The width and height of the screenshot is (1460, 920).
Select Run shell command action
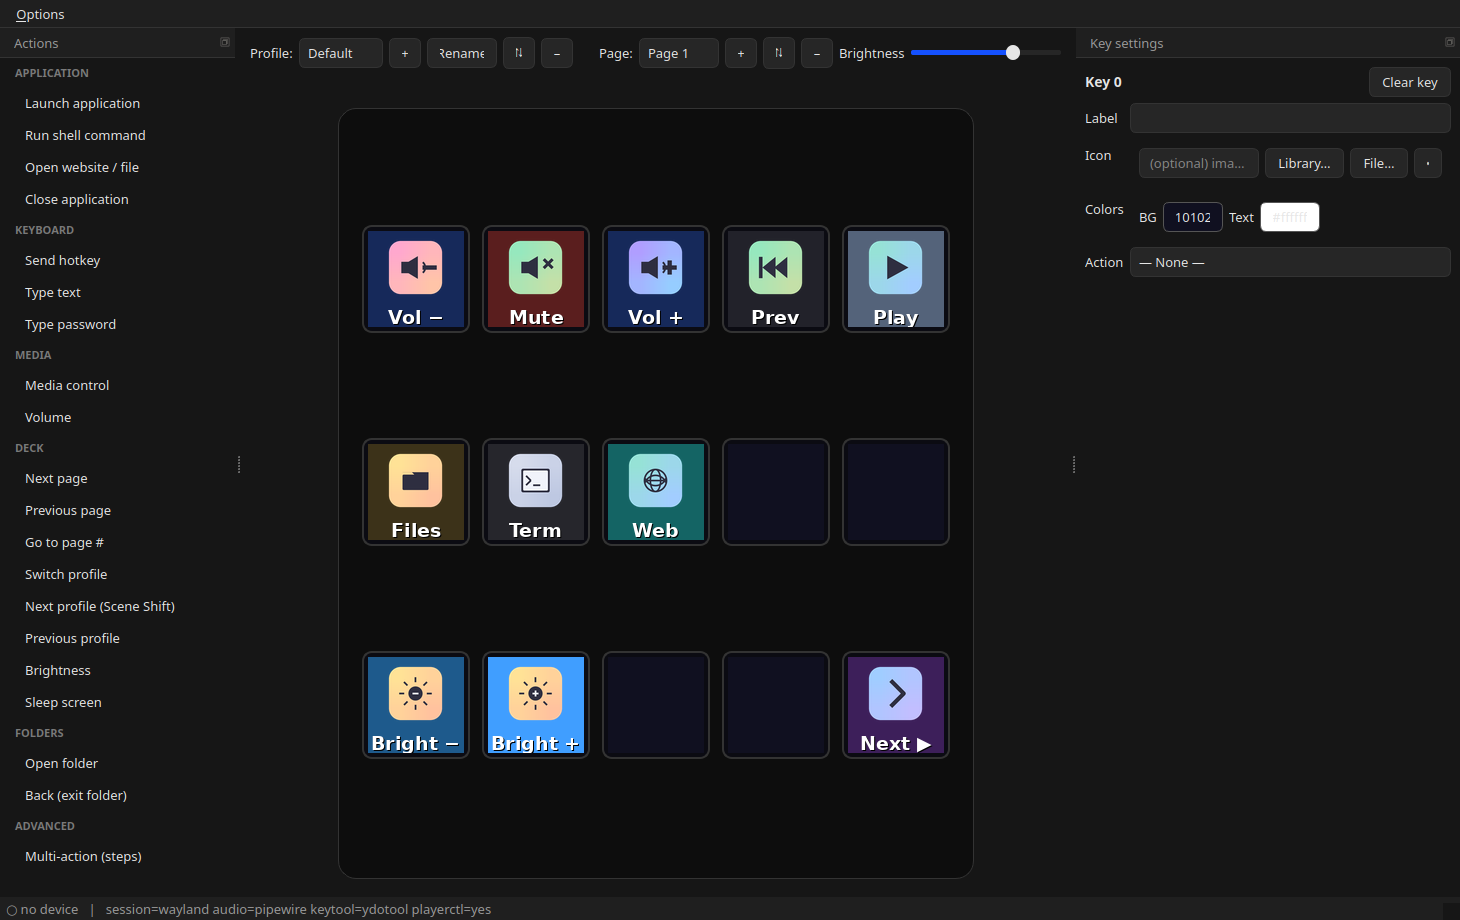[x=118, y=135]
